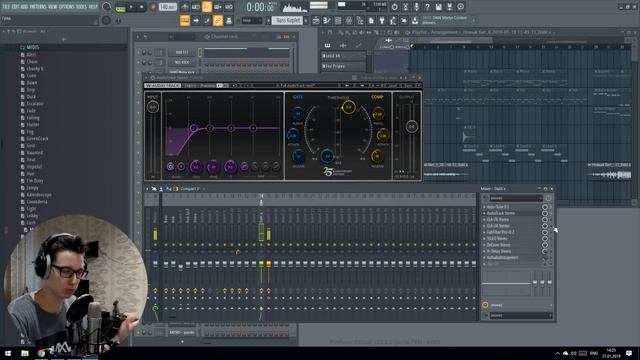Open the mixer output dropdown at bottom
This screenshot has height=360, width=640.
(x=520, y=316)
